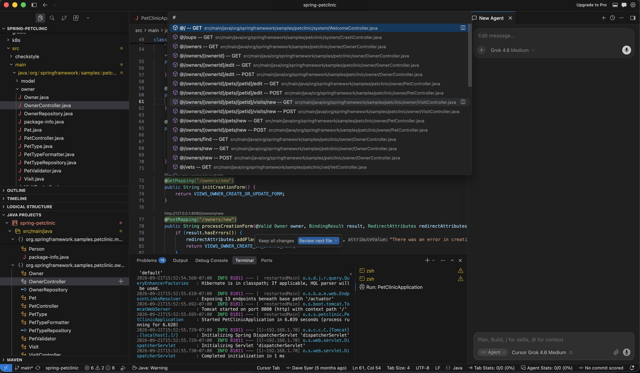Collapse the src folder
Image resolution: width=640 pixels, height=373 pixels.
[16, 48]
